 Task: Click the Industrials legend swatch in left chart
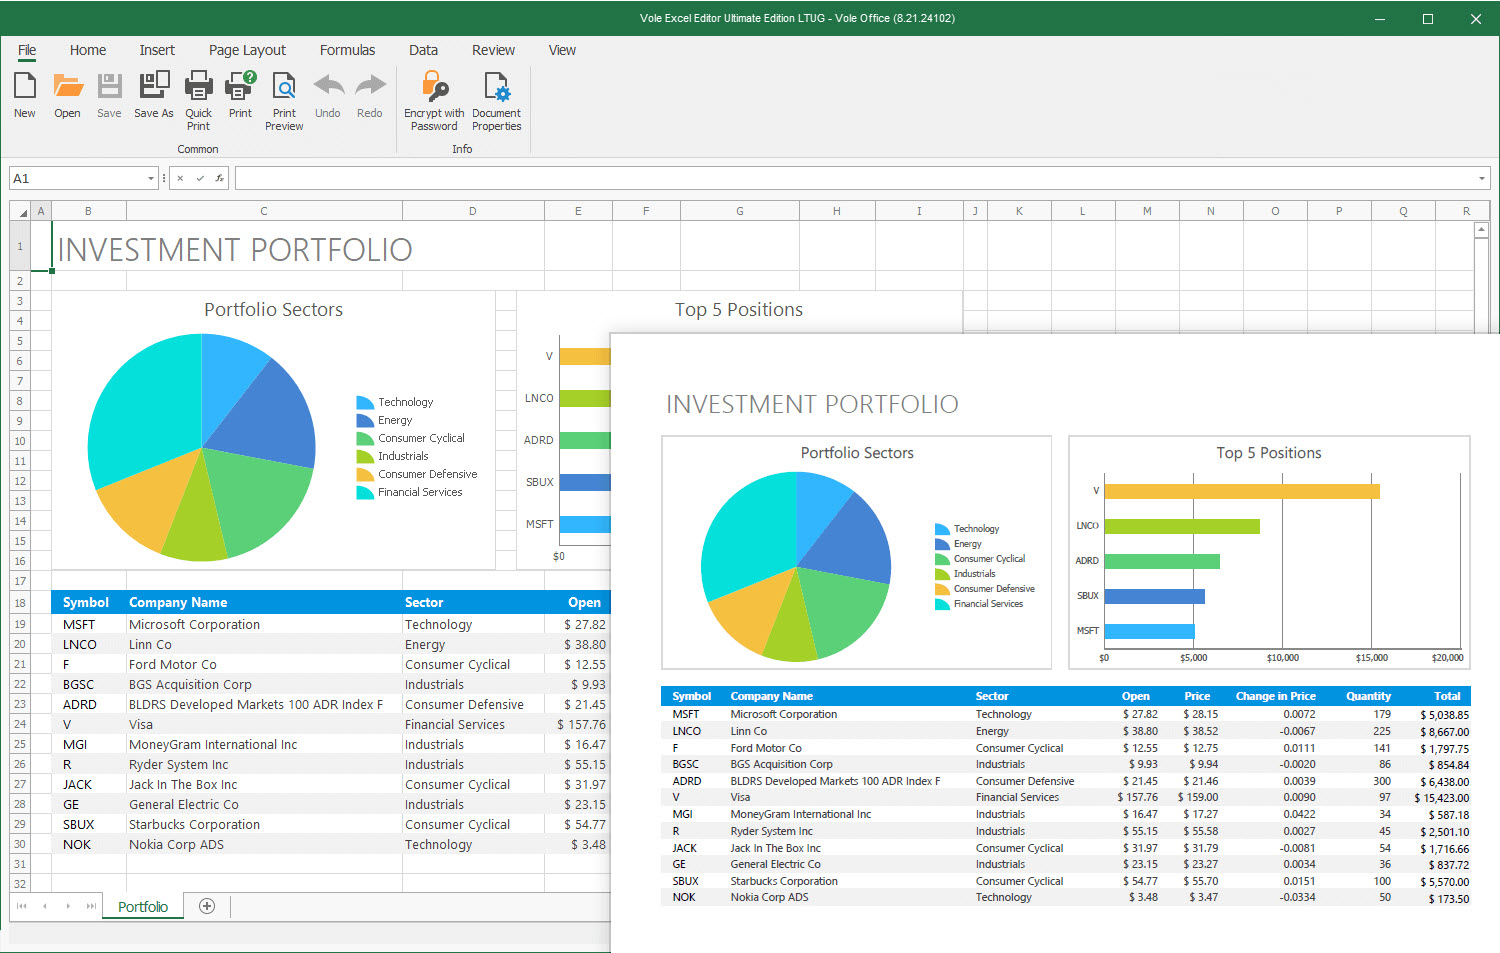pyautogui.click(x=365, y=456)
